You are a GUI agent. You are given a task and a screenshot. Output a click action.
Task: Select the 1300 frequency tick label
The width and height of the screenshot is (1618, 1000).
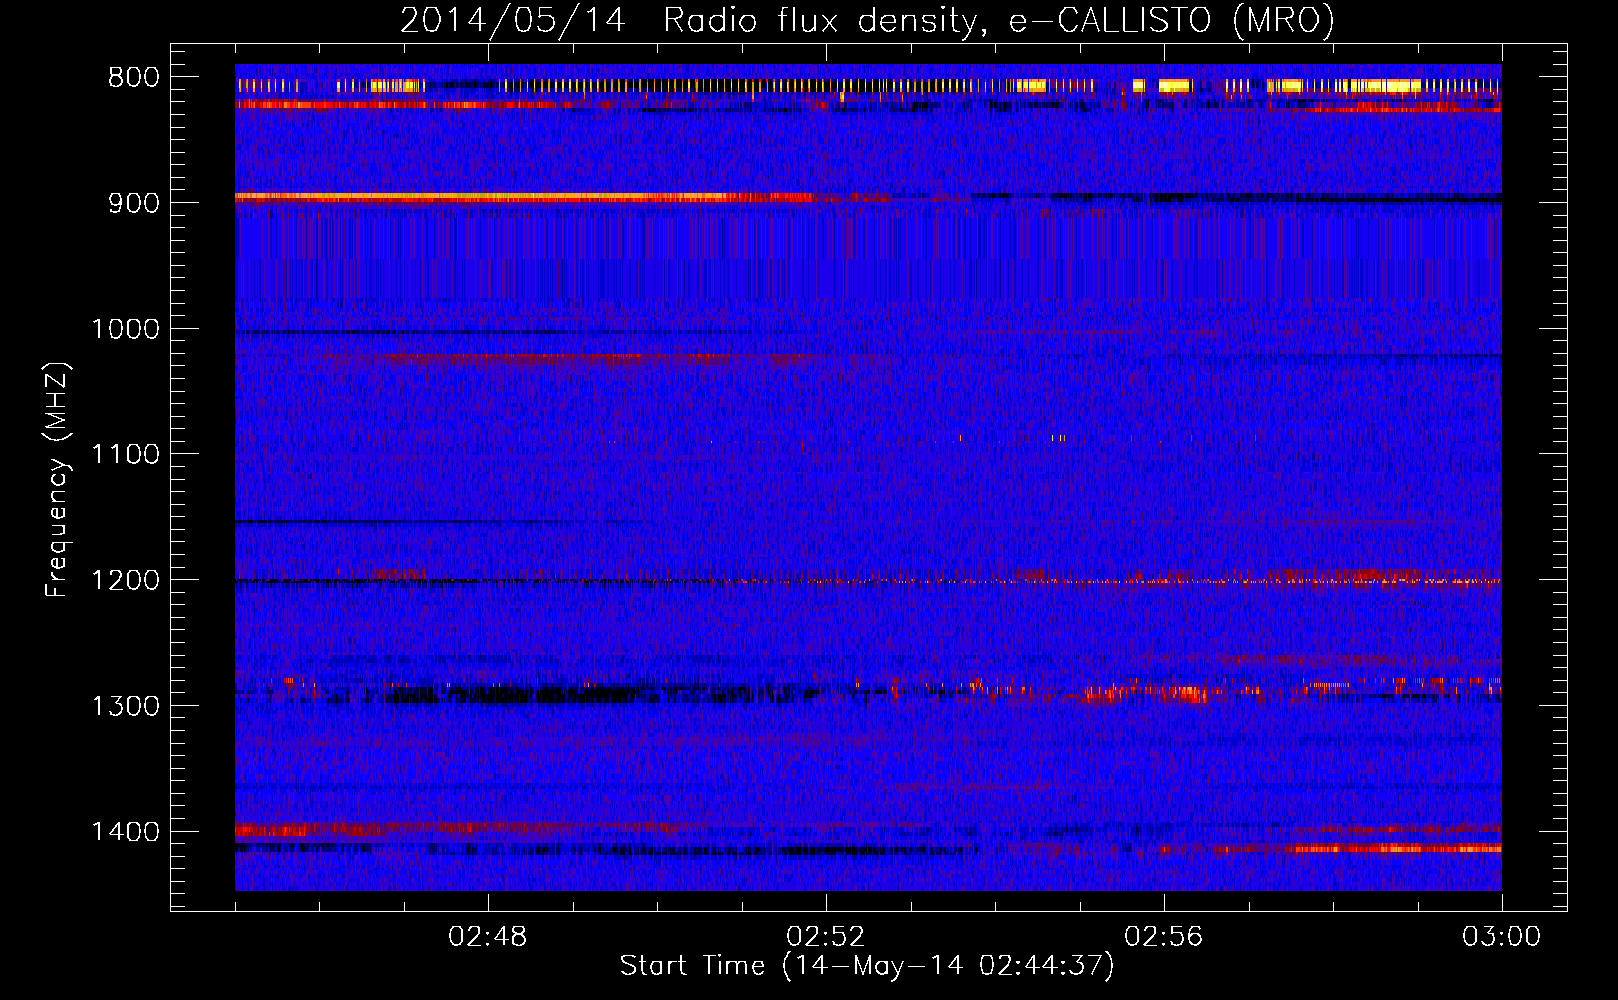tap(125, 706)
